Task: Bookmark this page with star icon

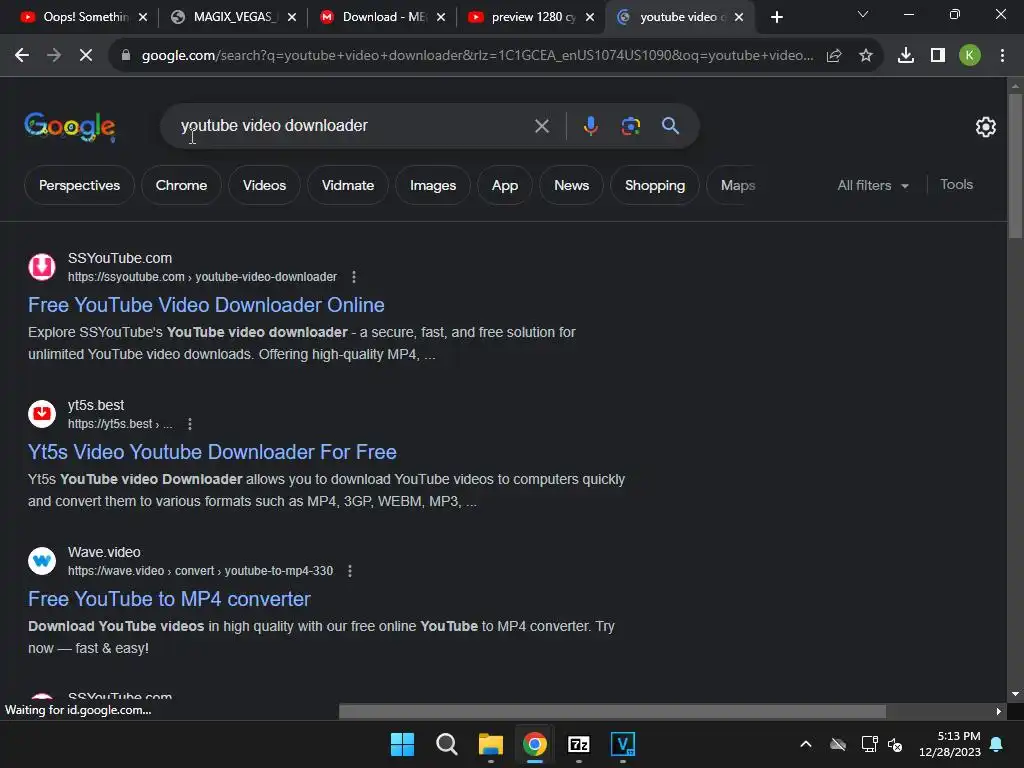Action: [x=865, y=56]
